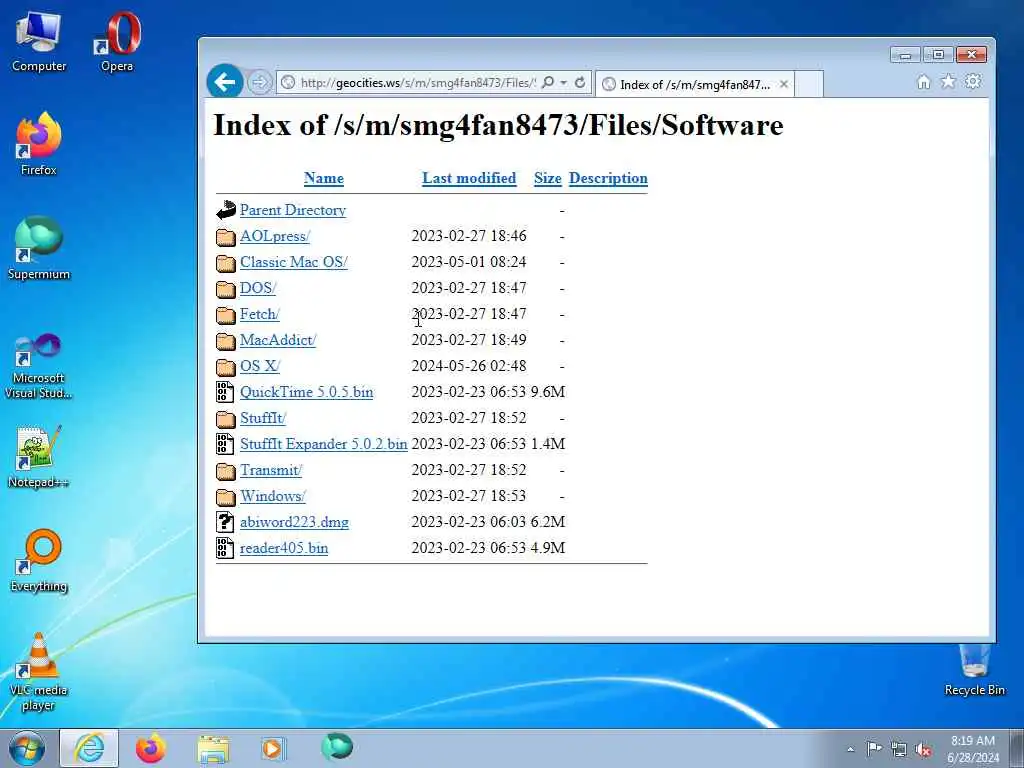Sort listing by Description column
Viewport: 1024px width, 768px height.
608,178
